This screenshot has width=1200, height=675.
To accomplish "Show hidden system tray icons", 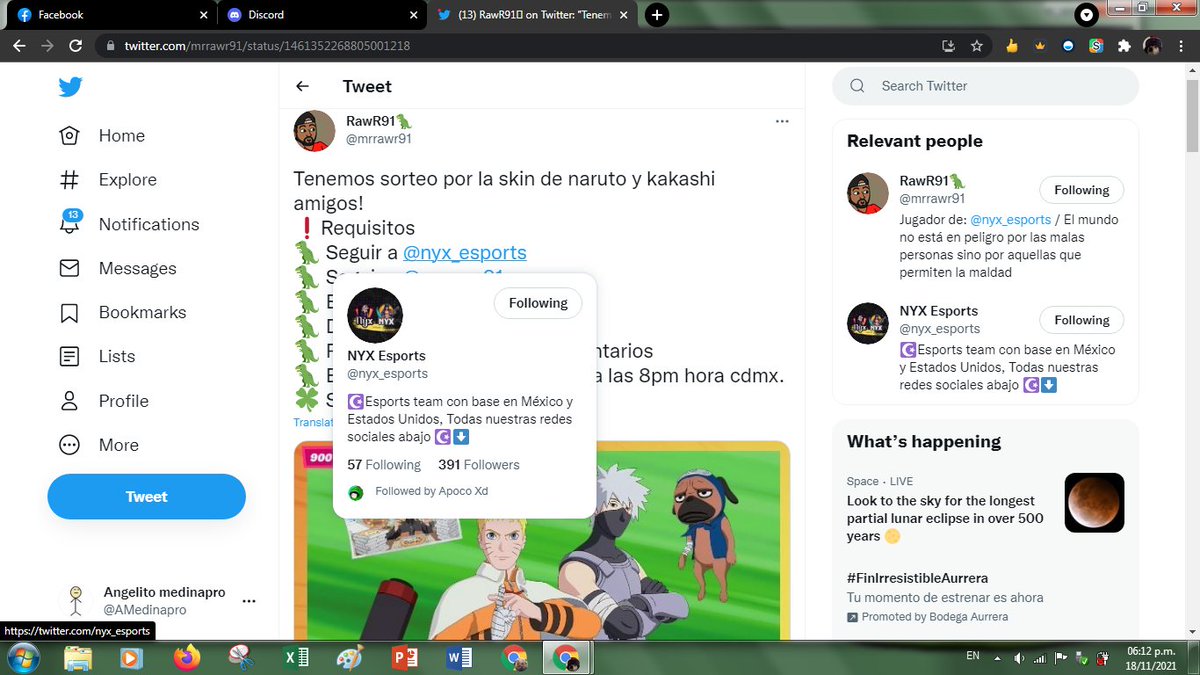I will coord(996,657).
